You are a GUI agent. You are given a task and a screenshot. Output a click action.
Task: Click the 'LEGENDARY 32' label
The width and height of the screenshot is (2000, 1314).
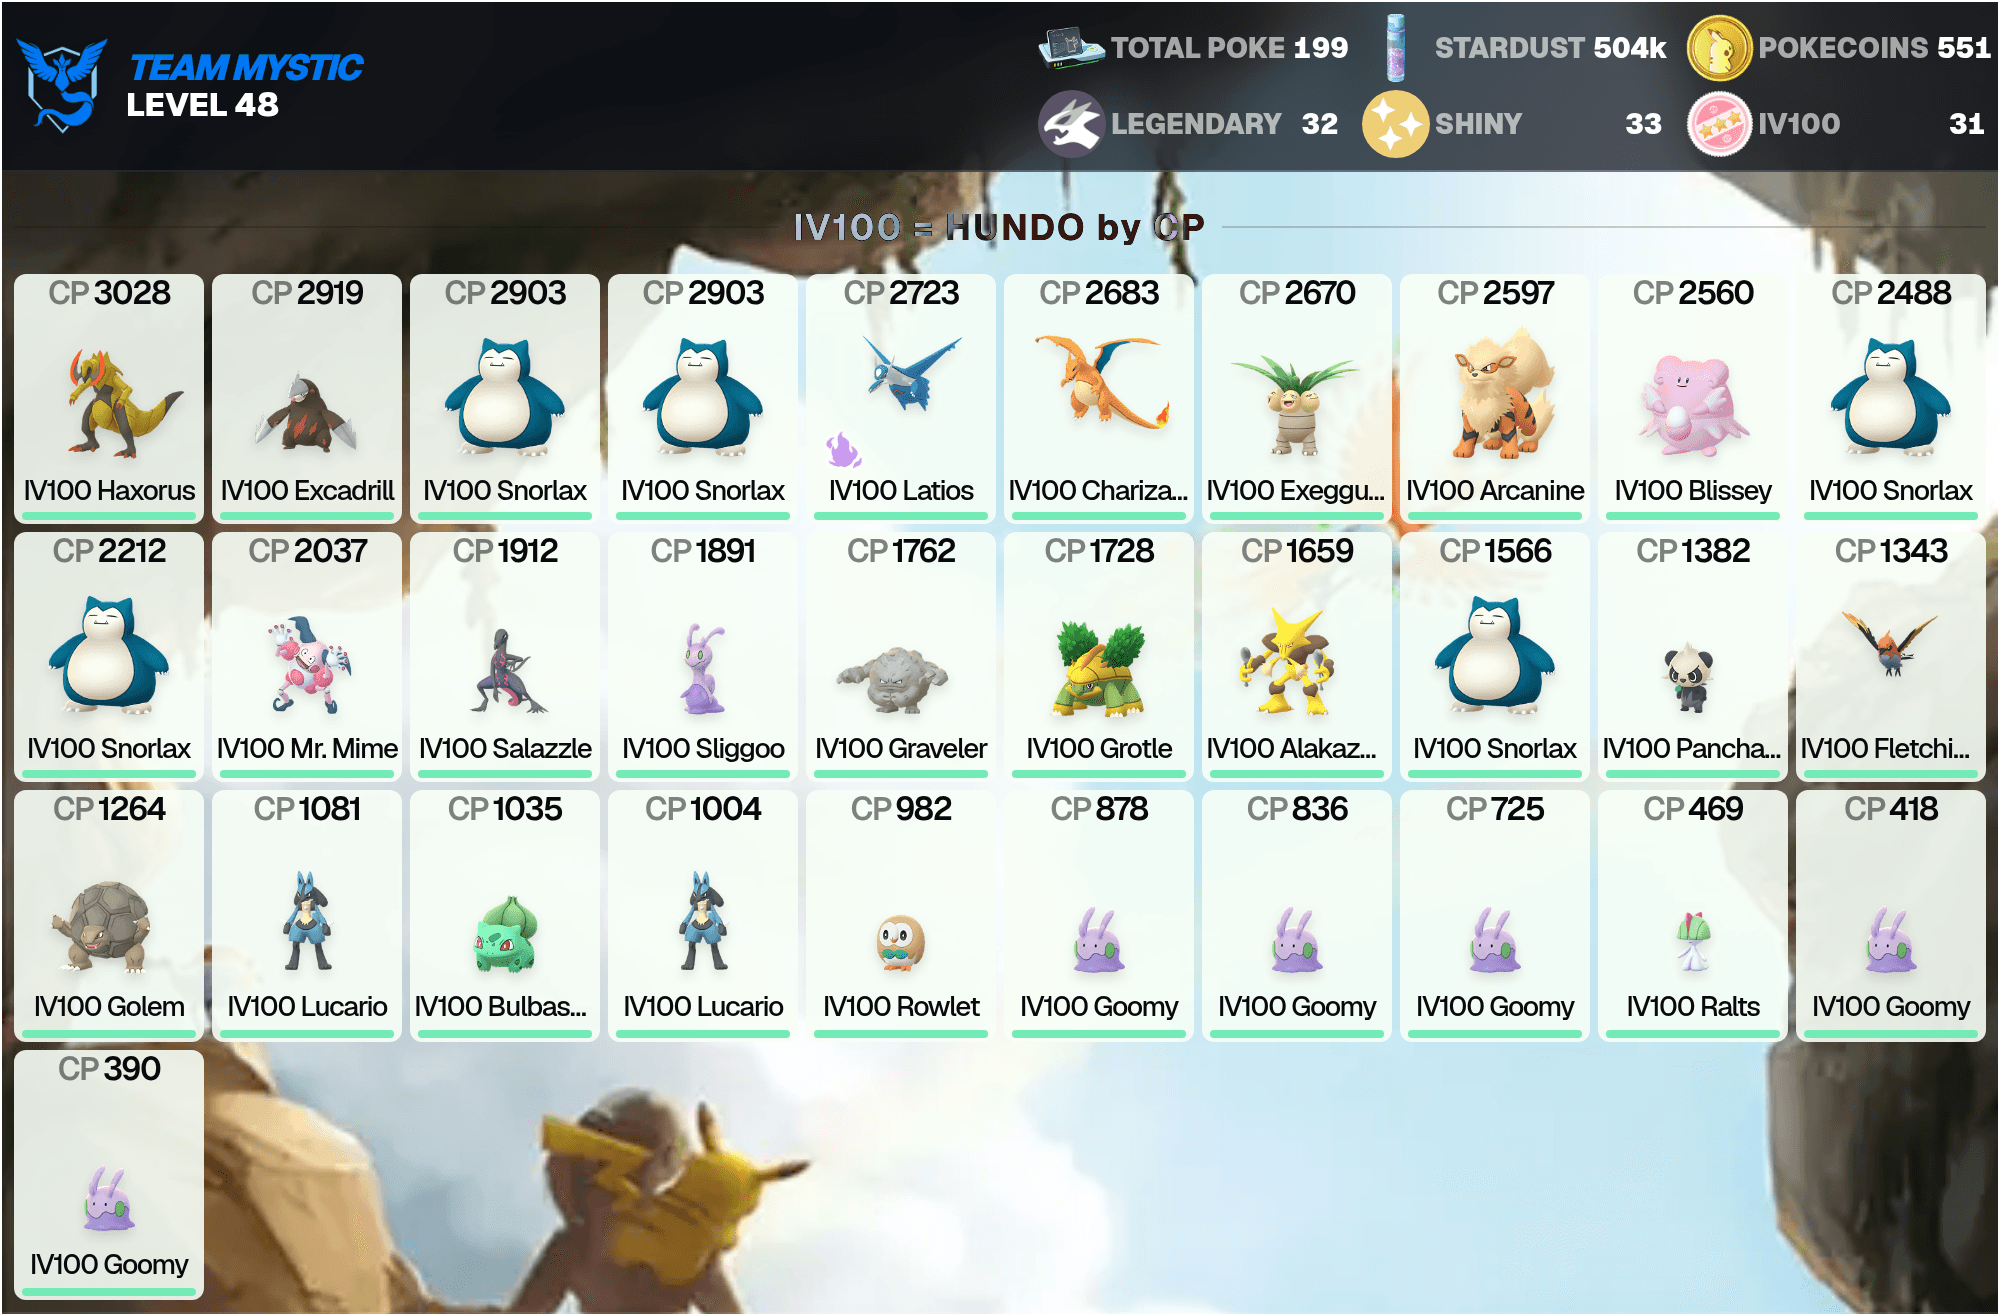point(1225,124)
